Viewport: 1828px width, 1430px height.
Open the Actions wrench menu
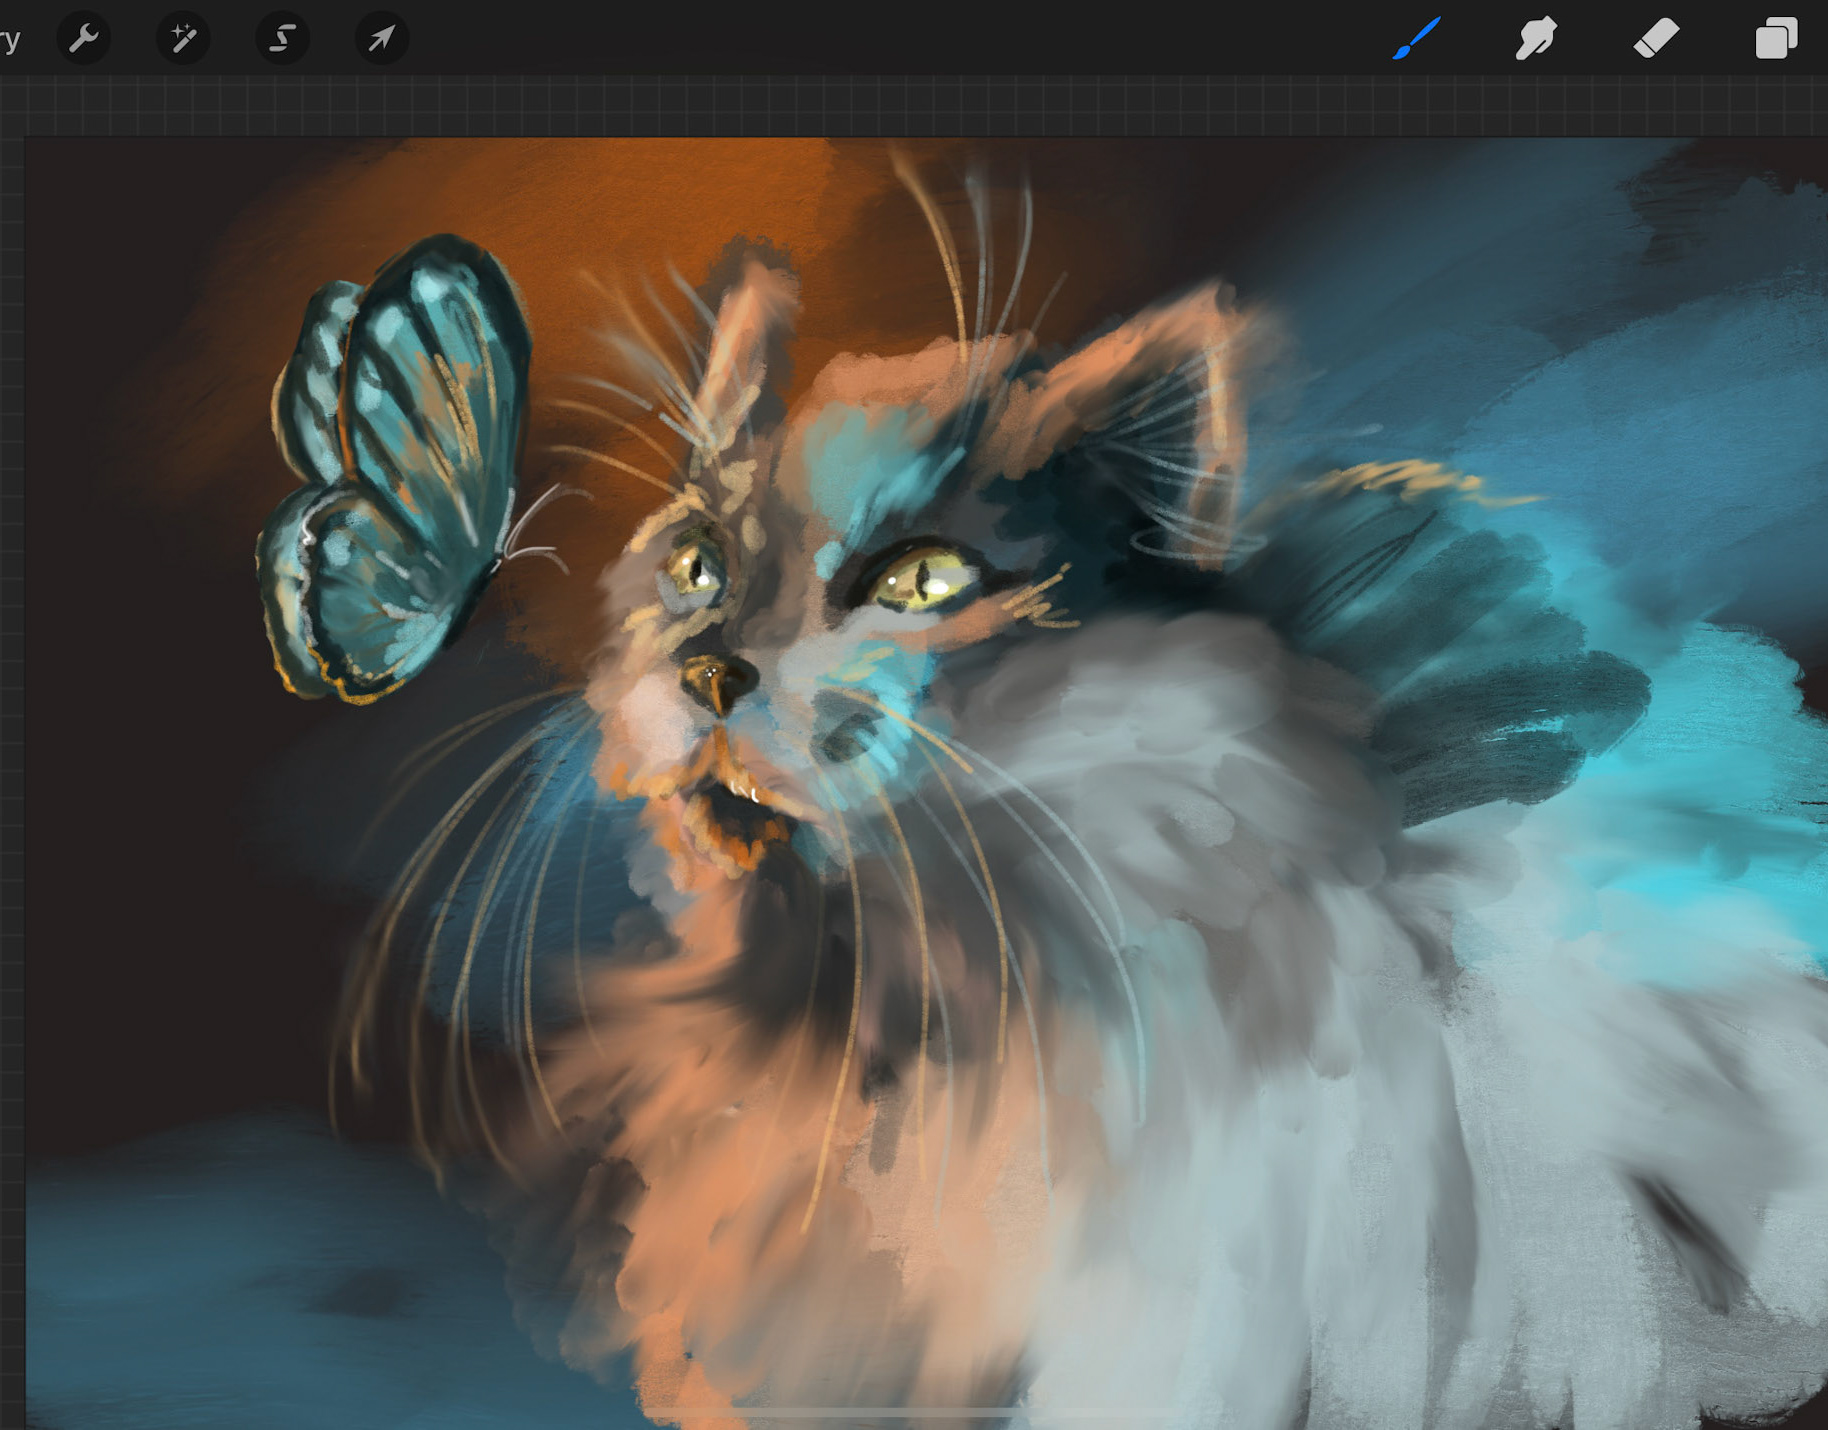(83, 39)
